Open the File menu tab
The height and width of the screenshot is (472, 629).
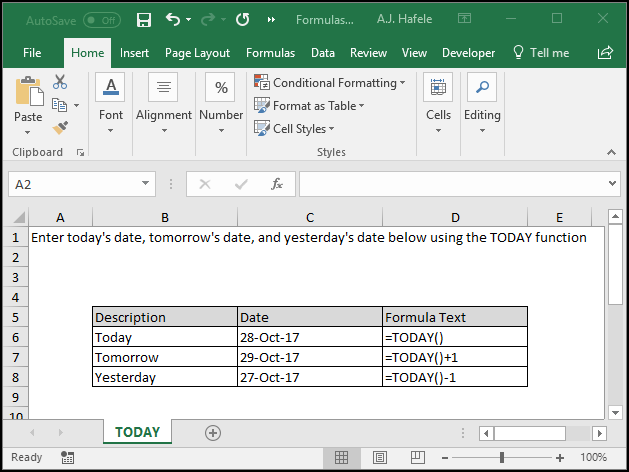point(32,53)
